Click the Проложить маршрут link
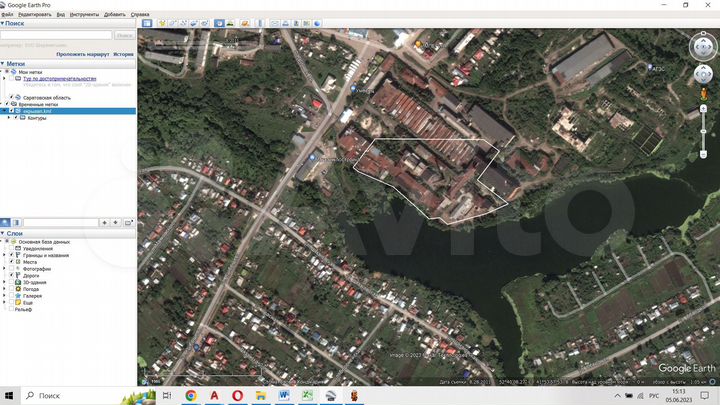The height and width of the screenshot is (405, 720). point(82,54)
